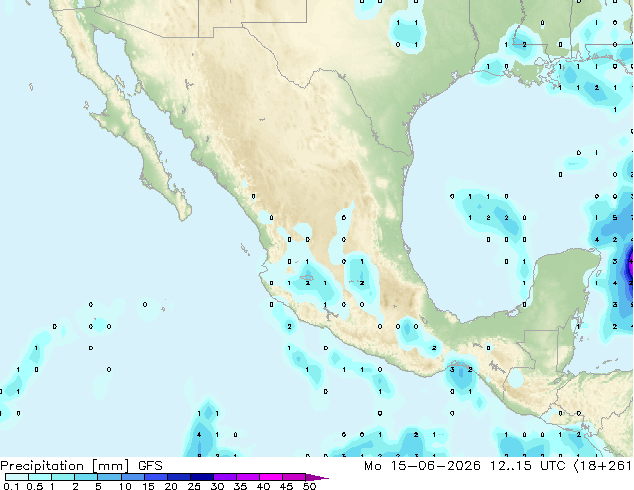This screenshot has width=634, height=490.
Task: Click the 0.1–0.5 mm palest legend swatch
Action: pos(17,477)
